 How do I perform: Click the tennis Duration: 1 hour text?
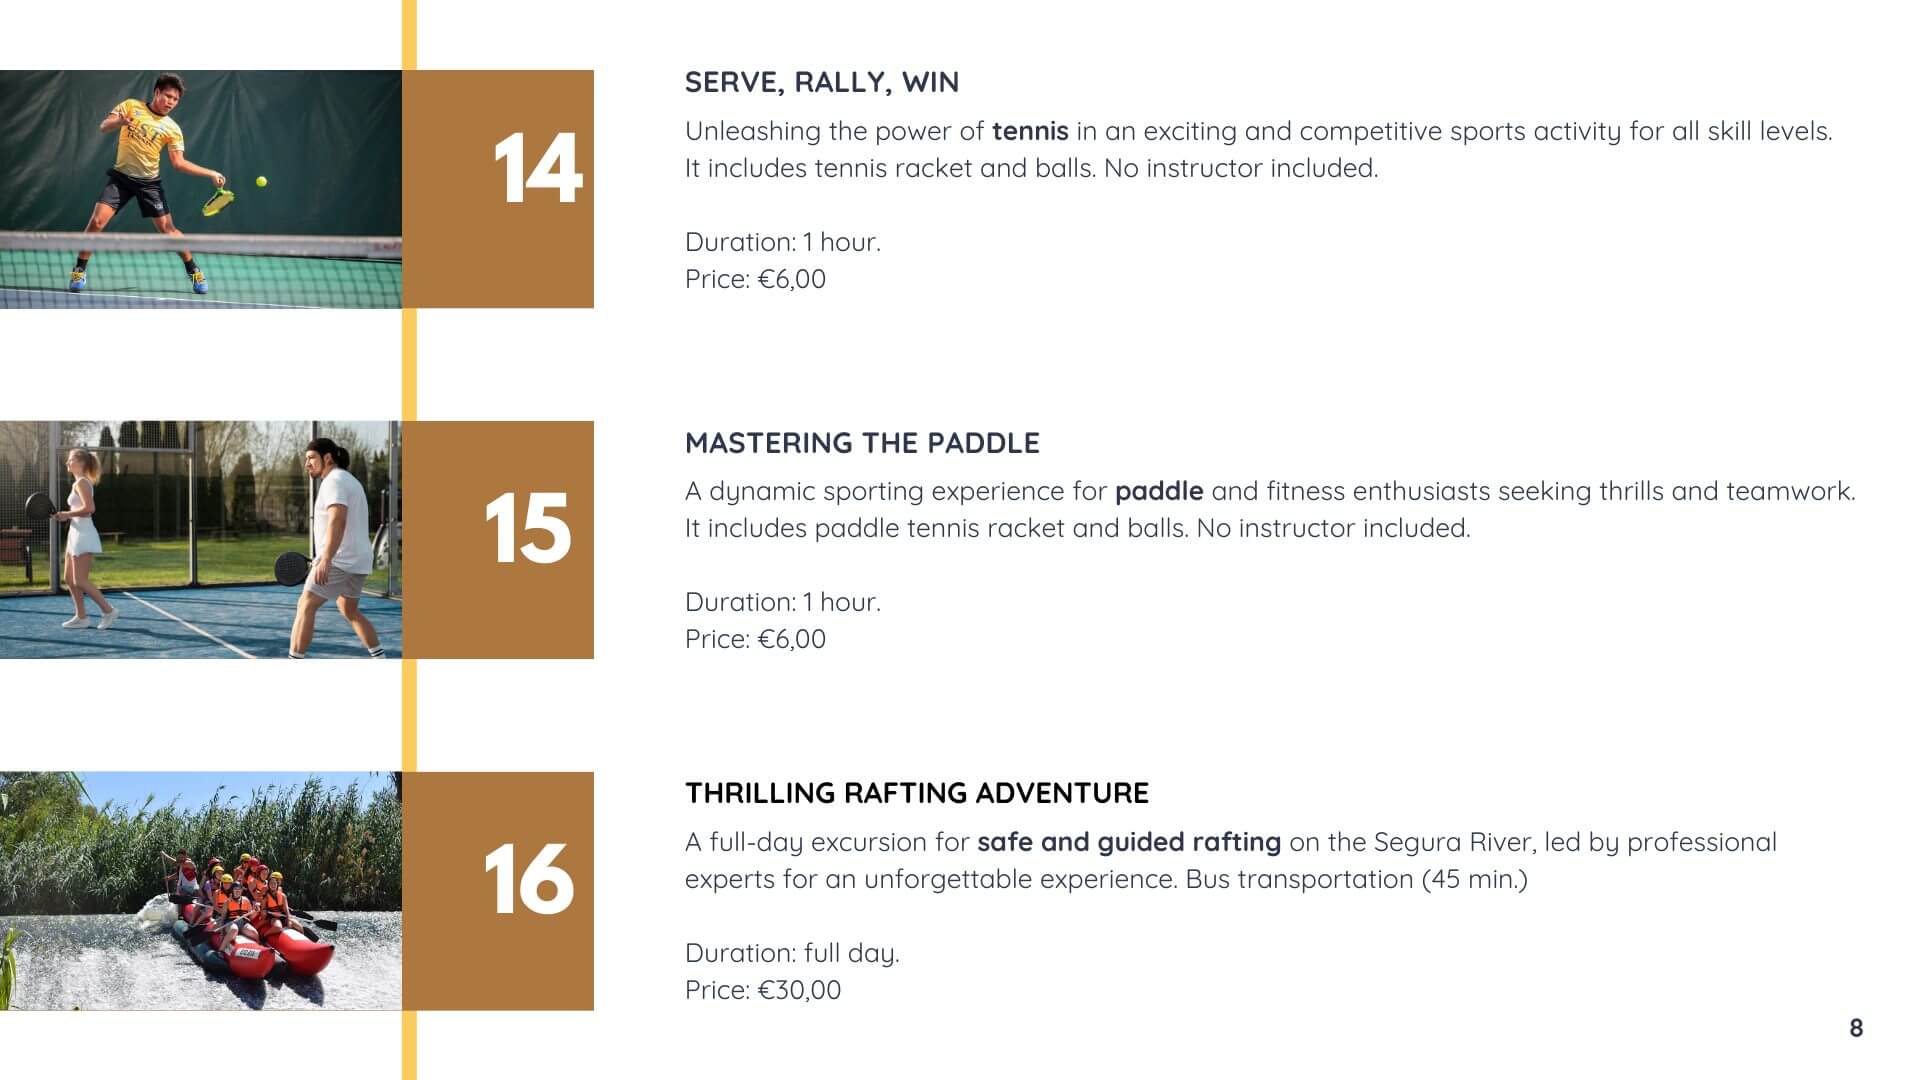783,242
